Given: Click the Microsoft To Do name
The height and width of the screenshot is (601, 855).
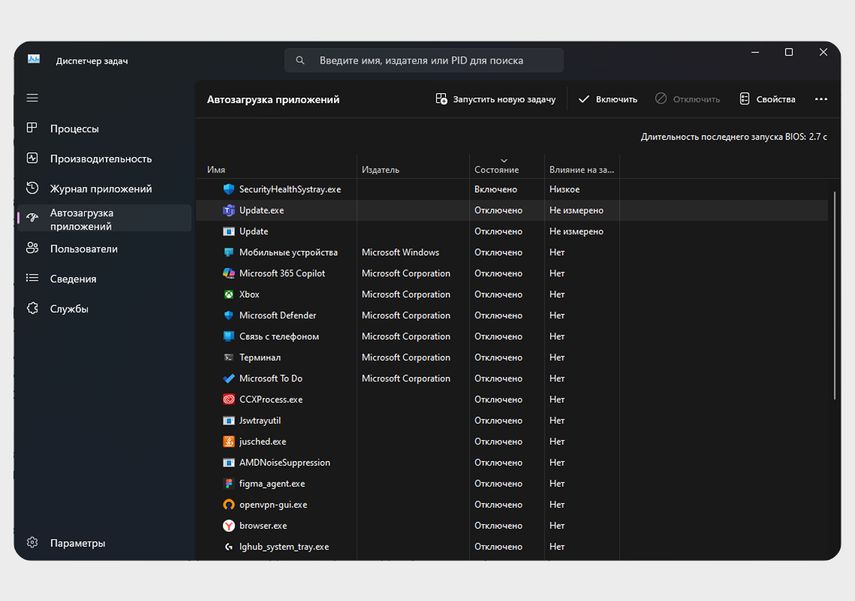Looking at the screenshot, I should [x=270, y=378].
